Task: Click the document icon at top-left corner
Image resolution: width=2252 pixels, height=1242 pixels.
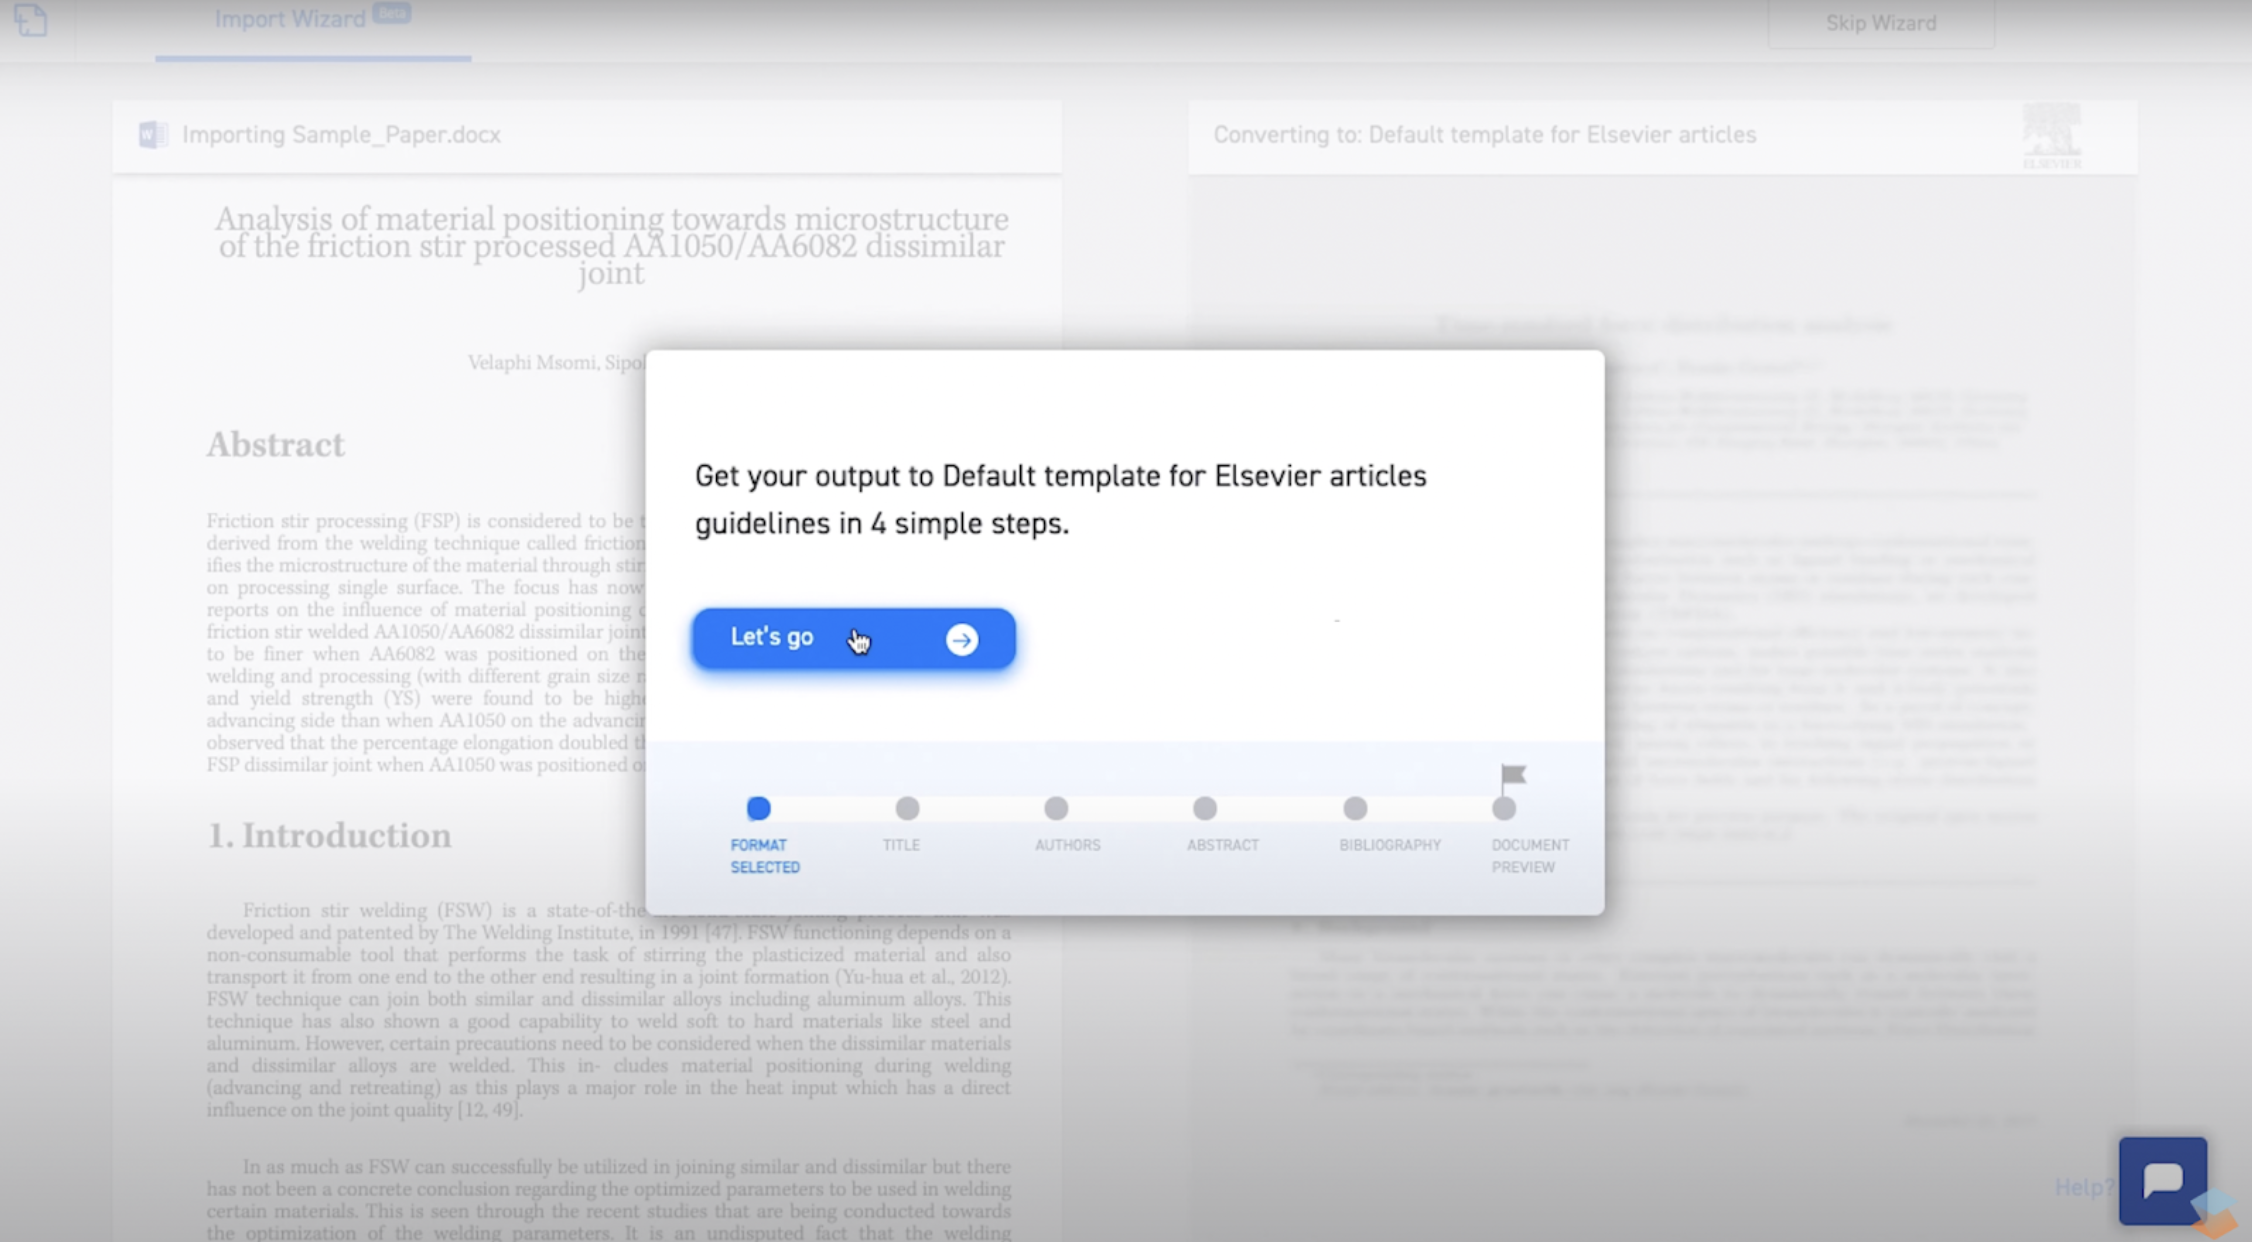Action: (x=31, y=19)
